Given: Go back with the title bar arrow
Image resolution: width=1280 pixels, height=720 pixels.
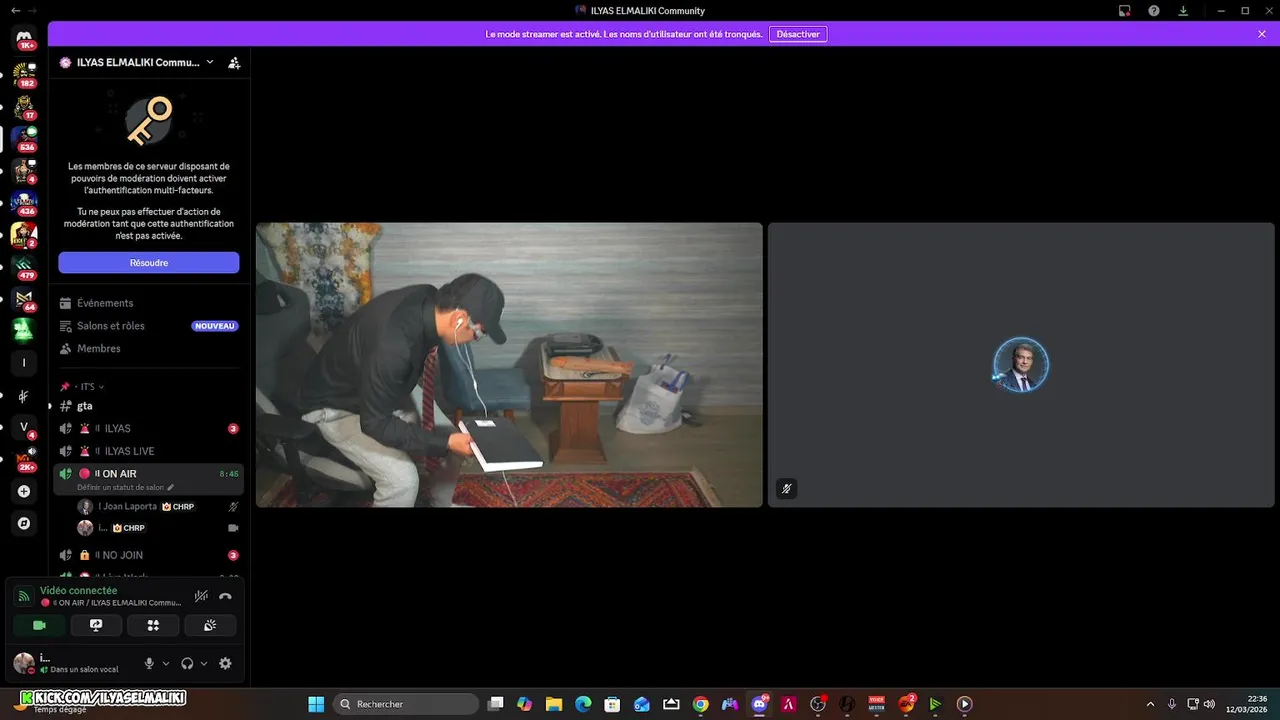Looking at the screenshot, I should (15, 10).
